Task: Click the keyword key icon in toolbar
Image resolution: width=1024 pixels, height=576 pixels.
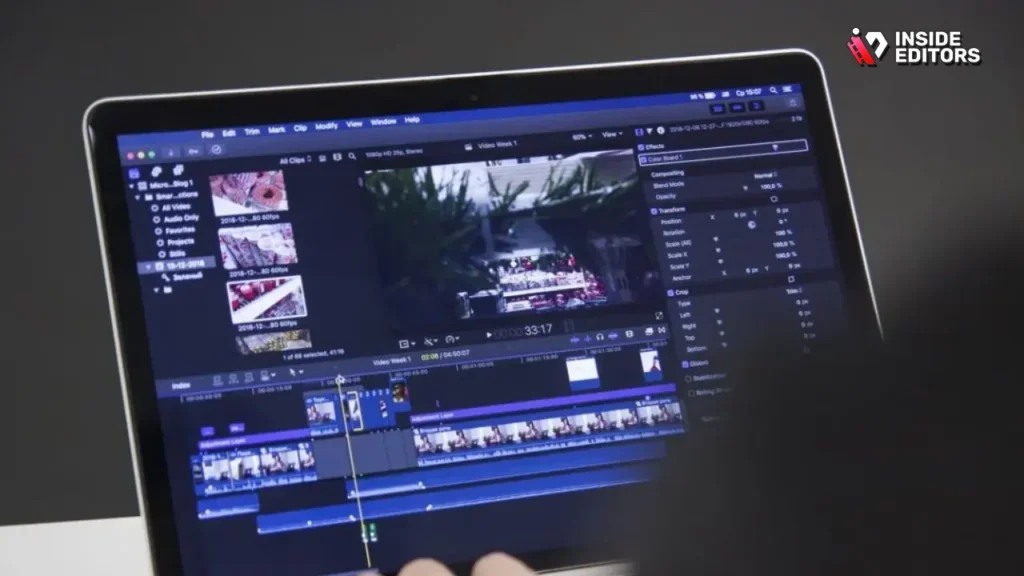Action: pyautogui.click(x=193, y=152)
